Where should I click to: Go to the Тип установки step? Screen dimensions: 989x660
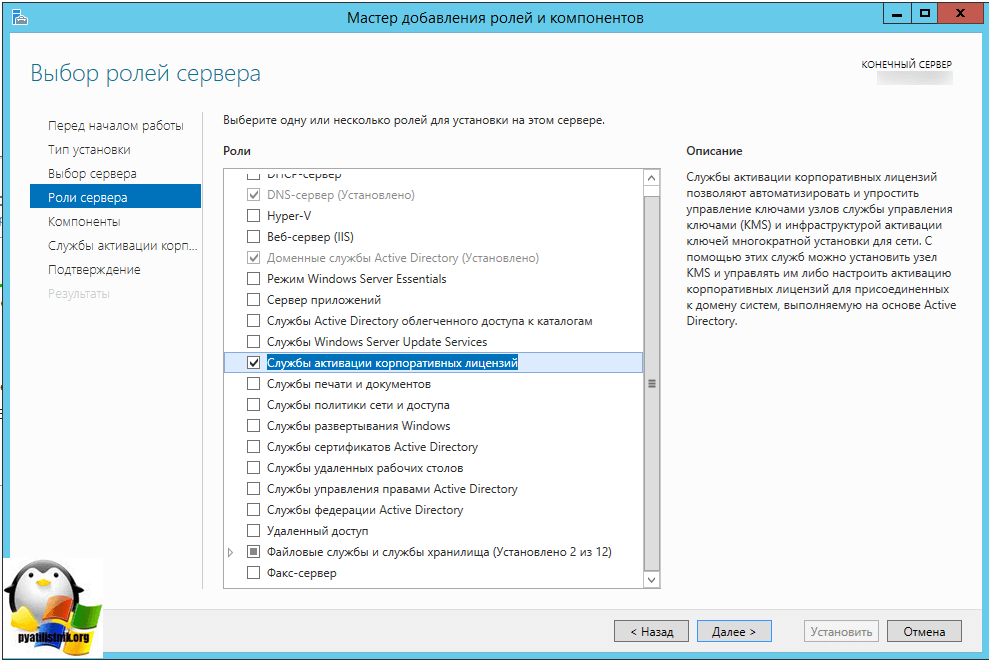click(89, 150)
